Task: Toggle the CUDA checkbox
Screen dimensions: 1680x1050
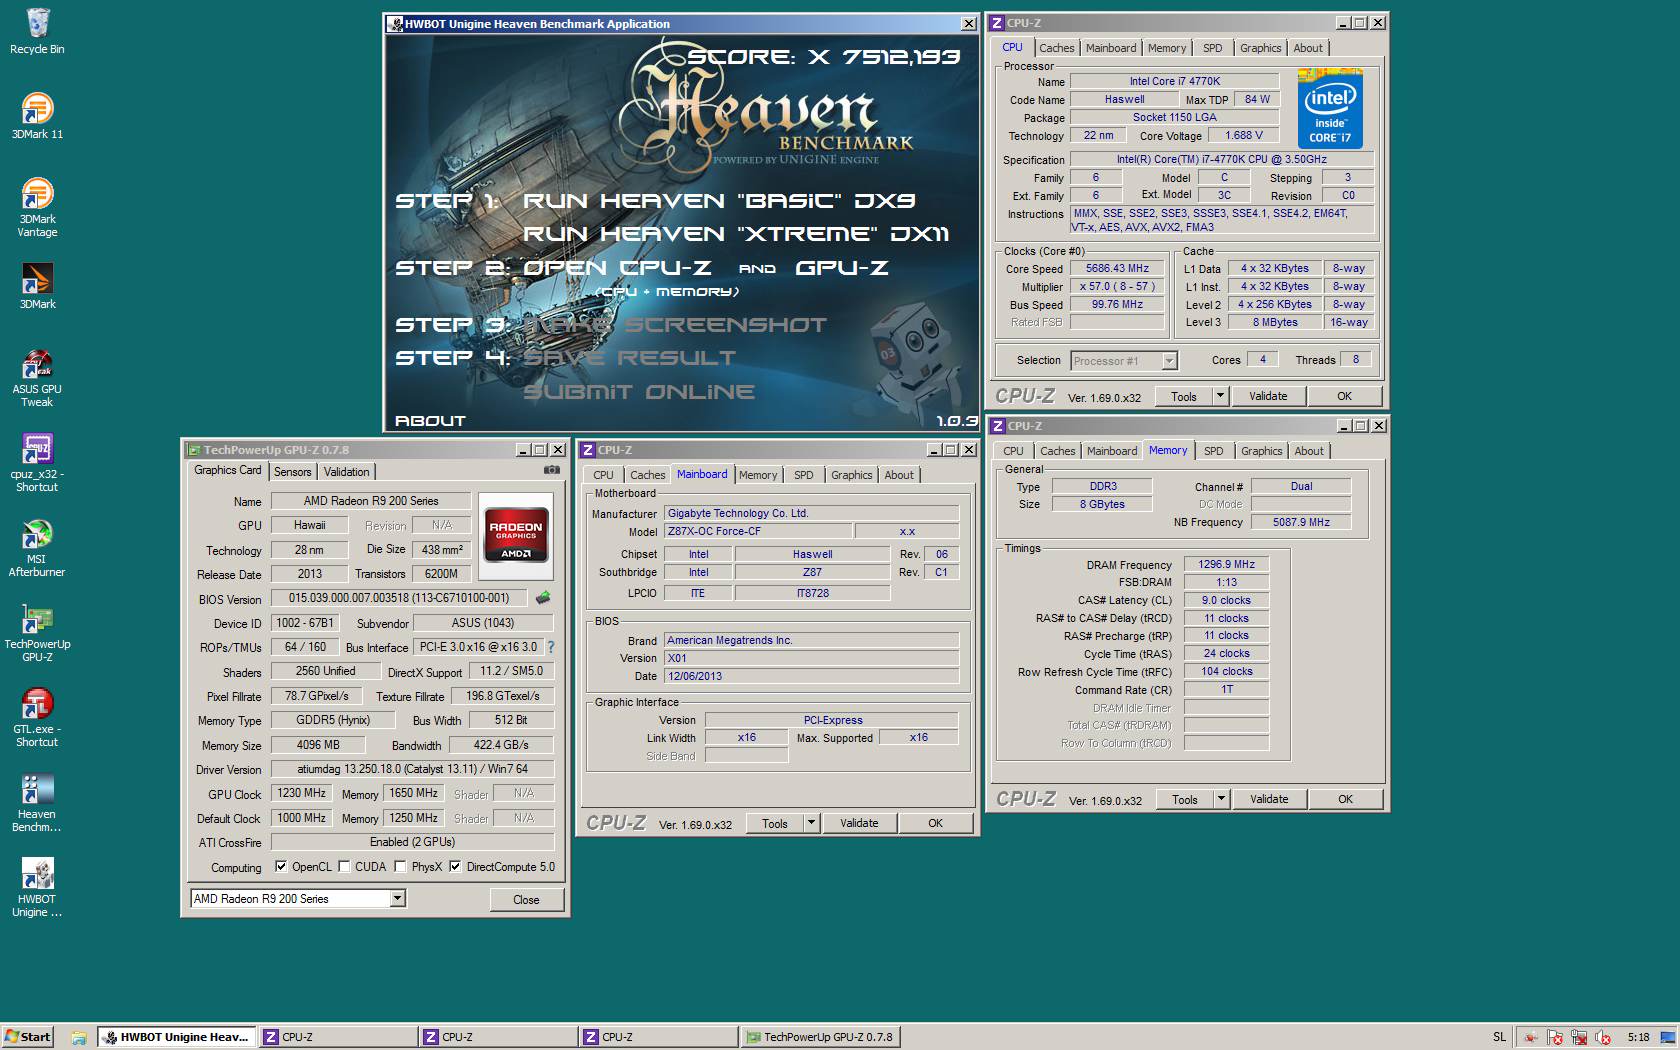Action: 345,867
